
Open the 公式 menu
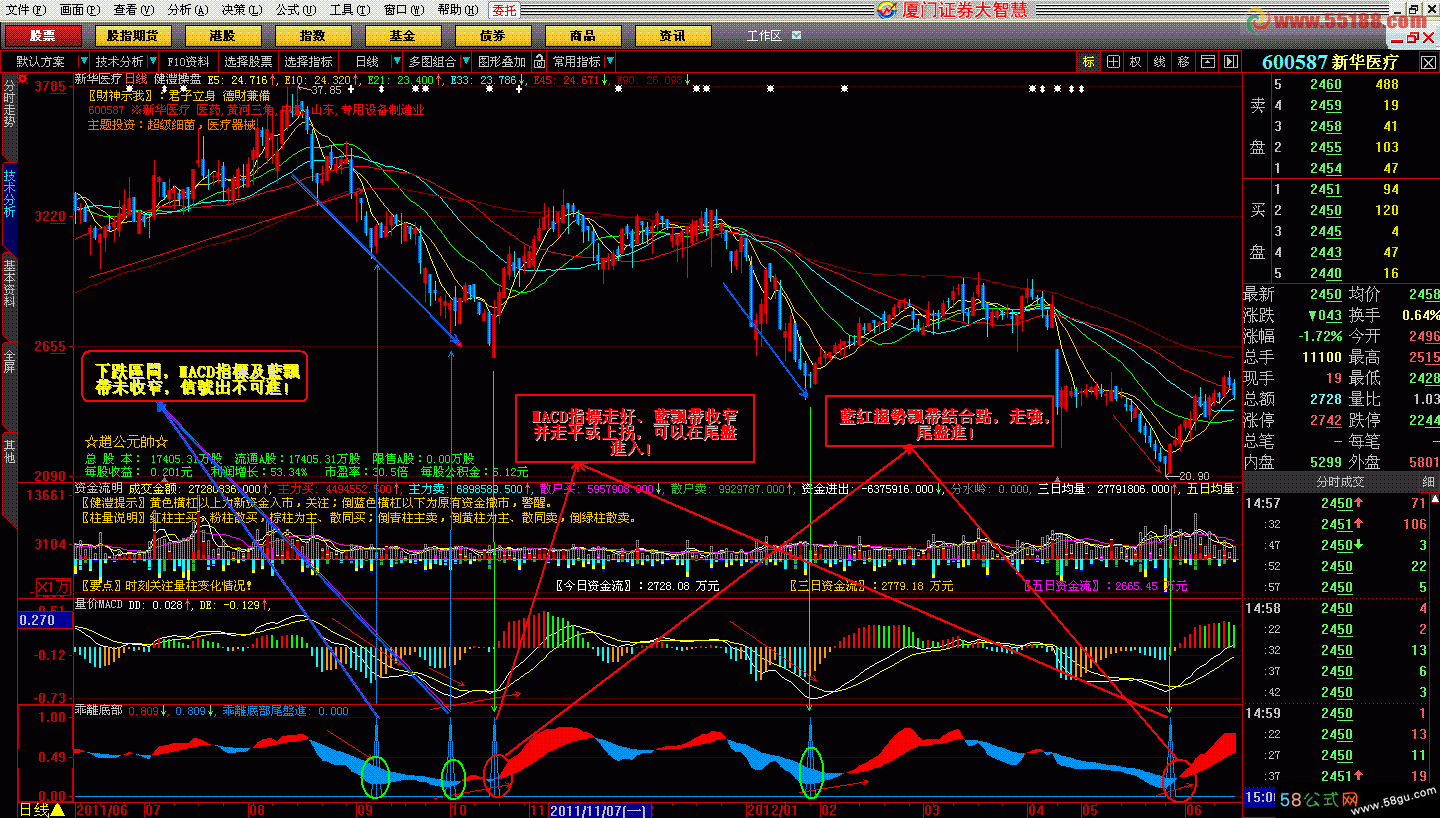click(x=287, y=9)
